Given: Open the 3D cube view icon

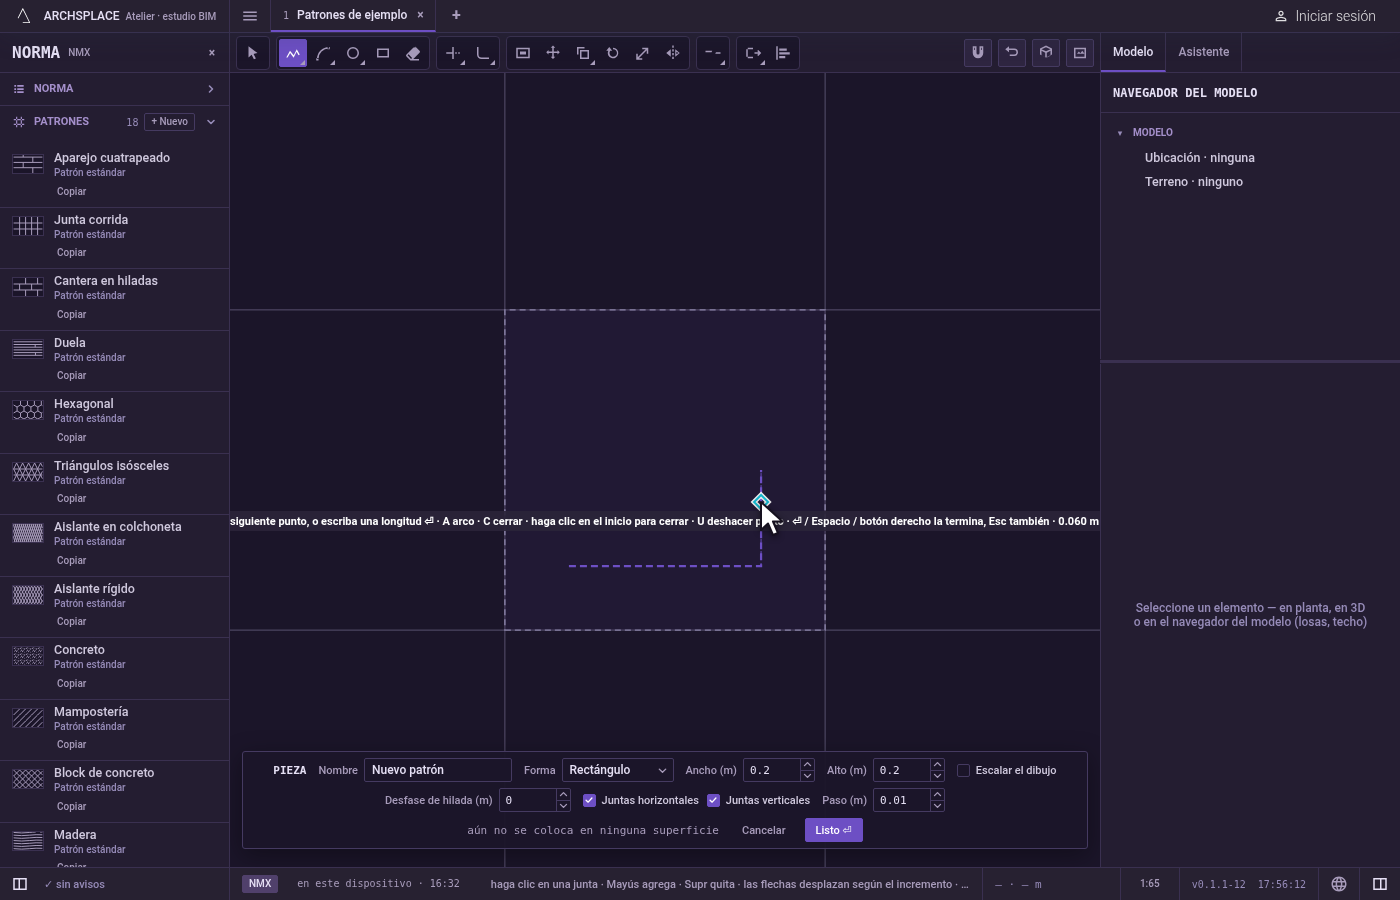Looking at the screenshot, I should (1046, 53).
